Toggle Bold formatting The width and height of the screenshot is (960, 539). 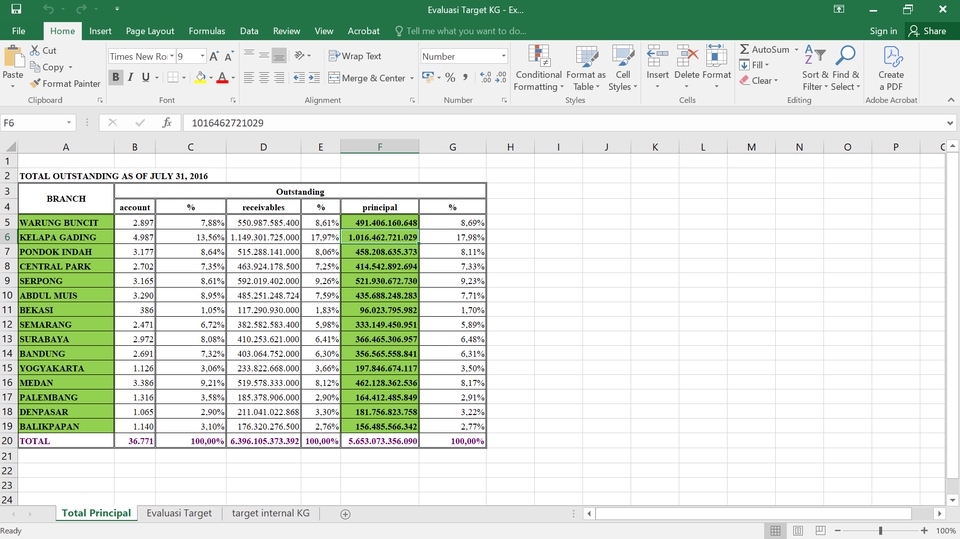point(116,77)
